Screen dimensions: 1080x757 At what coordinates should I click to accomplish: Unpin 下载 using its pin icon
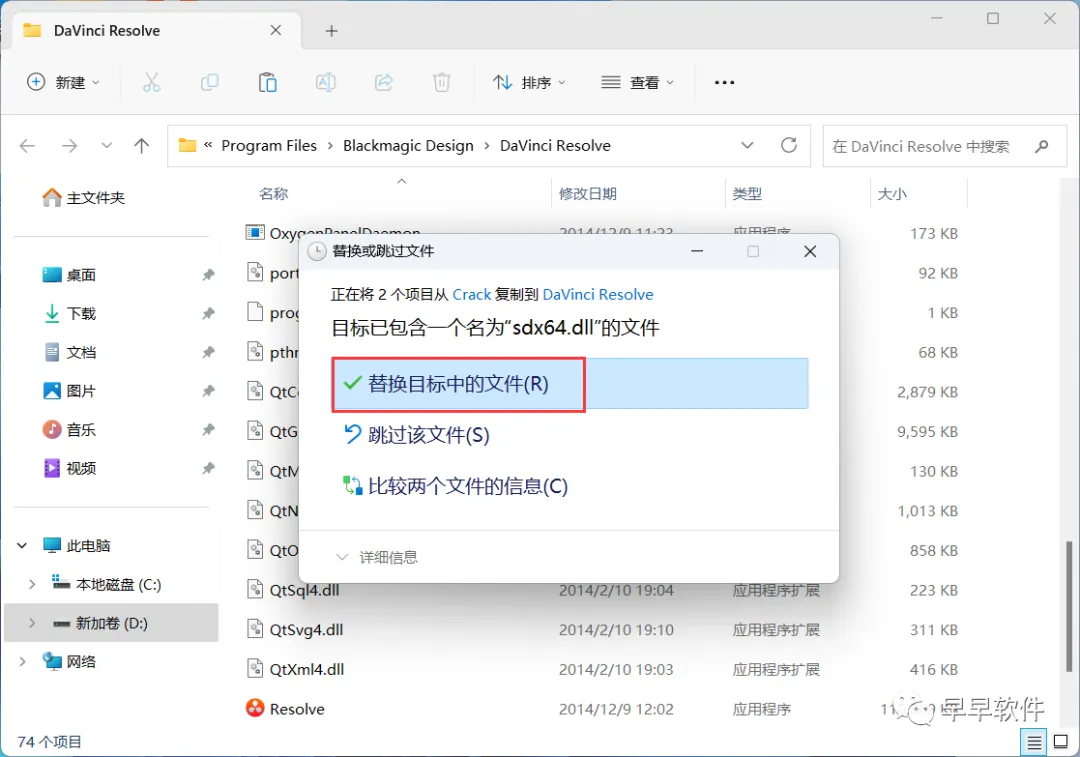click(208, 313)
